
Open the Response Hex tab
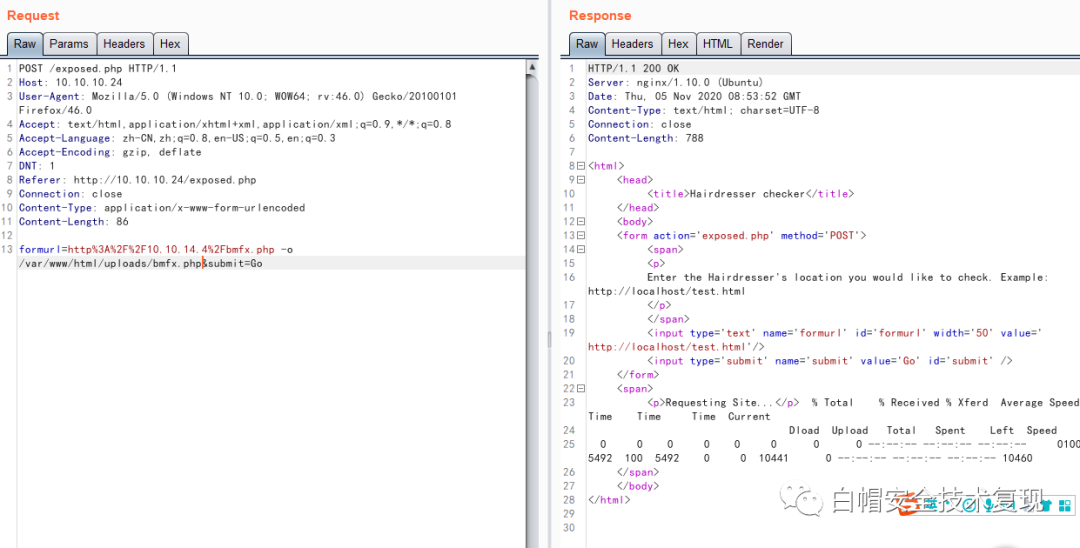pyautogui.click(x=678, y=43)
